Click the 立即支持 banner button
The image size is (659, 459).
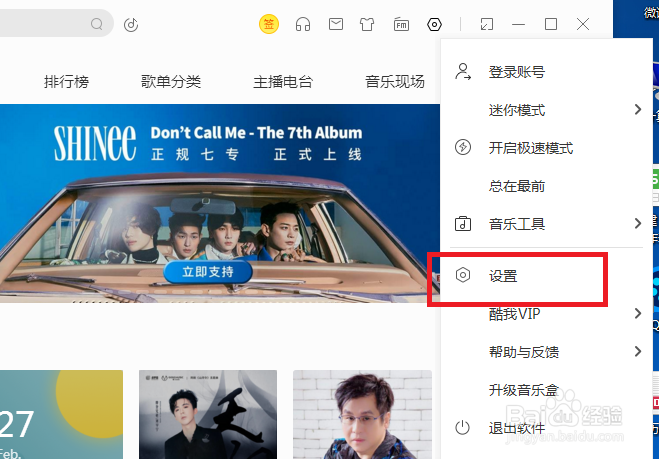tap(208, 272)
